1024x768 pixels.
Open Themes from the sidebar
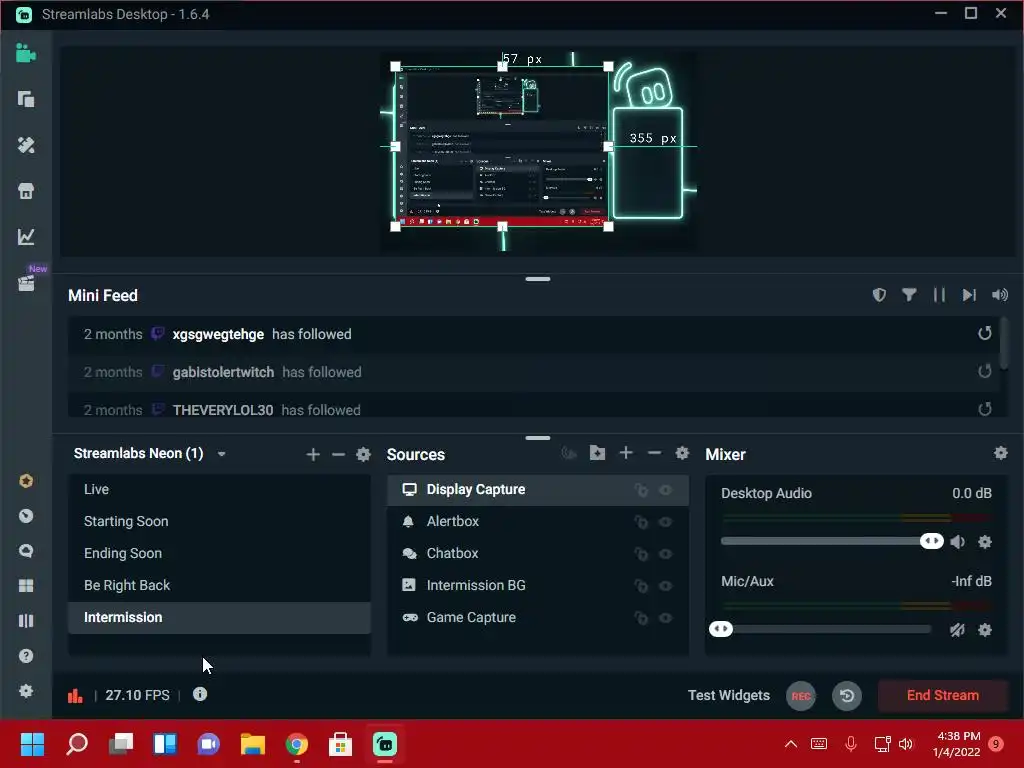tap(25, 145)
